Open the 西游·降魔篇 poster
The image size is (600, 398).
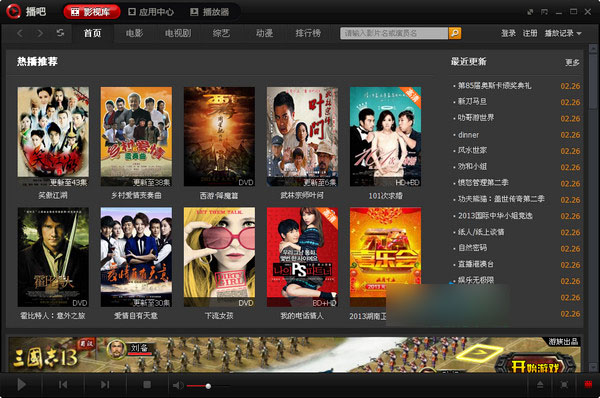point(219,137)
